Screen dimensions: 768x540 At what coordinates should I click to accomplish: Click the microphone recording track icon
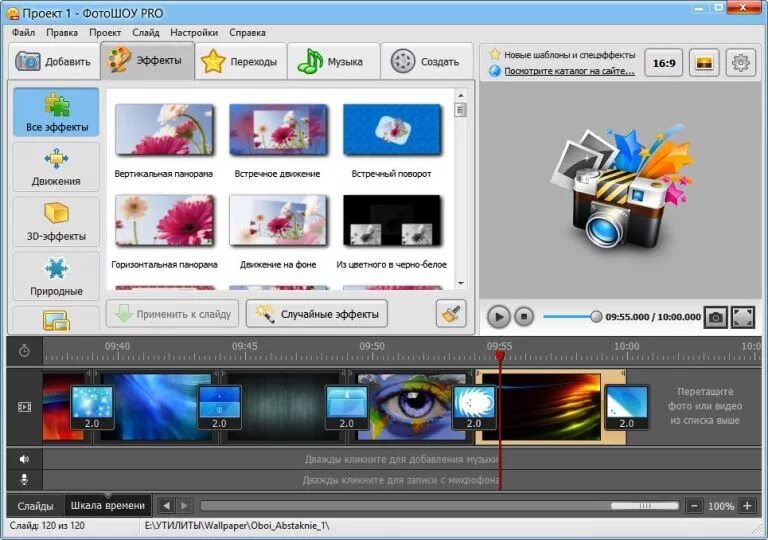(x=24, y=479)
